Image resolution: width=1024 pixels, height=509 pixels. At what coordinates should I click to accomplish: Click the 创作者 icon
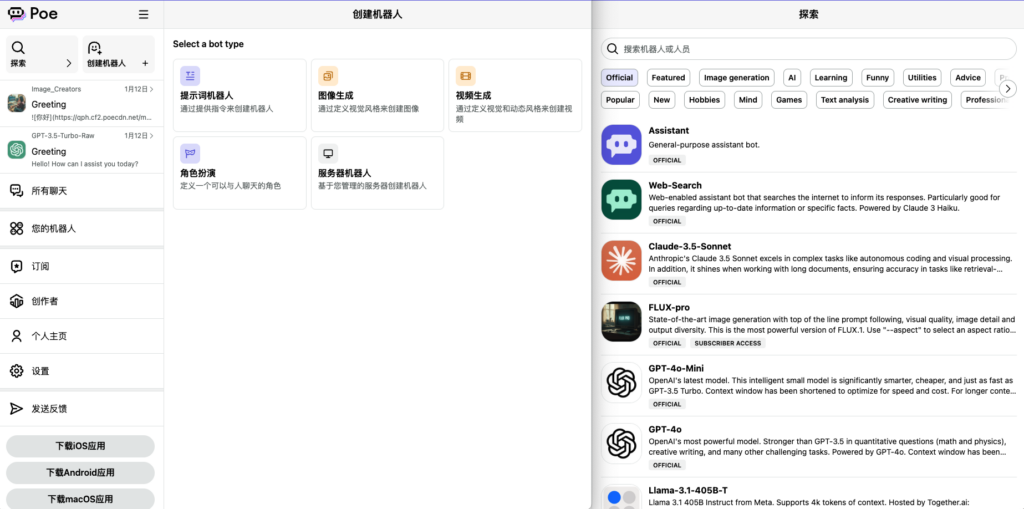tap(16, 301)
